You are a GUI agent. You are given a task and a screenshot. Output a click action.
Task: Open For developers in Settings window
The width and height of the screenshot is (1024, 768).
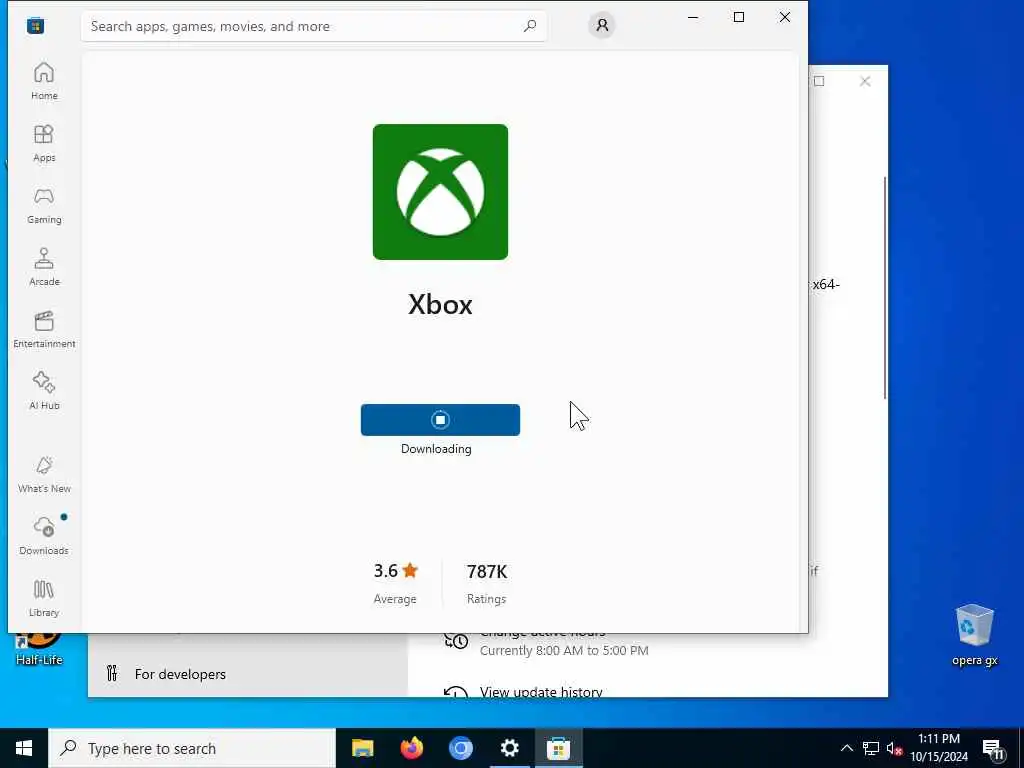(180, 674)
